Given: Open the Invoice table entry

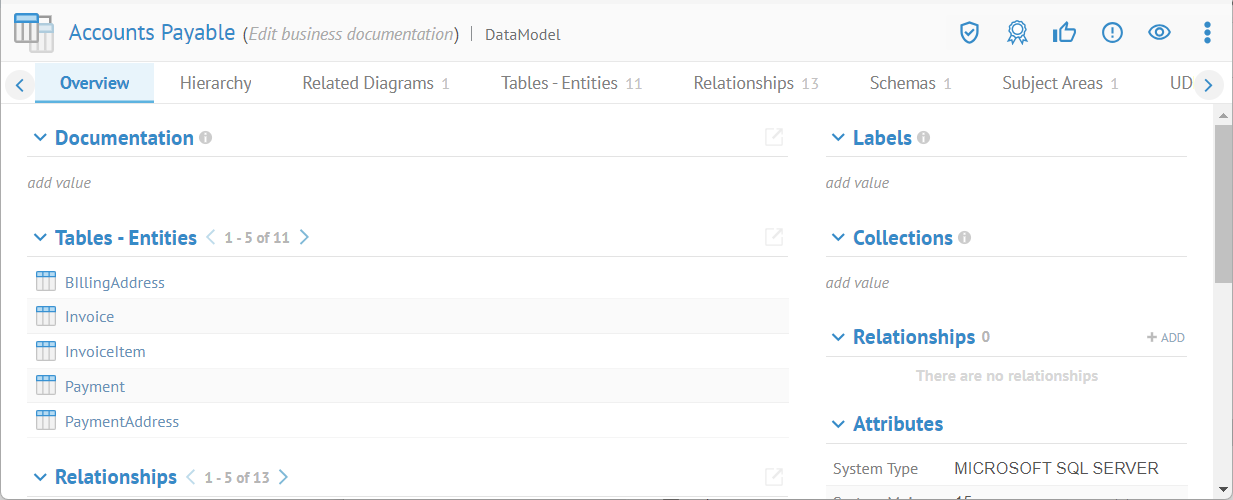Looking at the screenshot, I should point(89,317).
